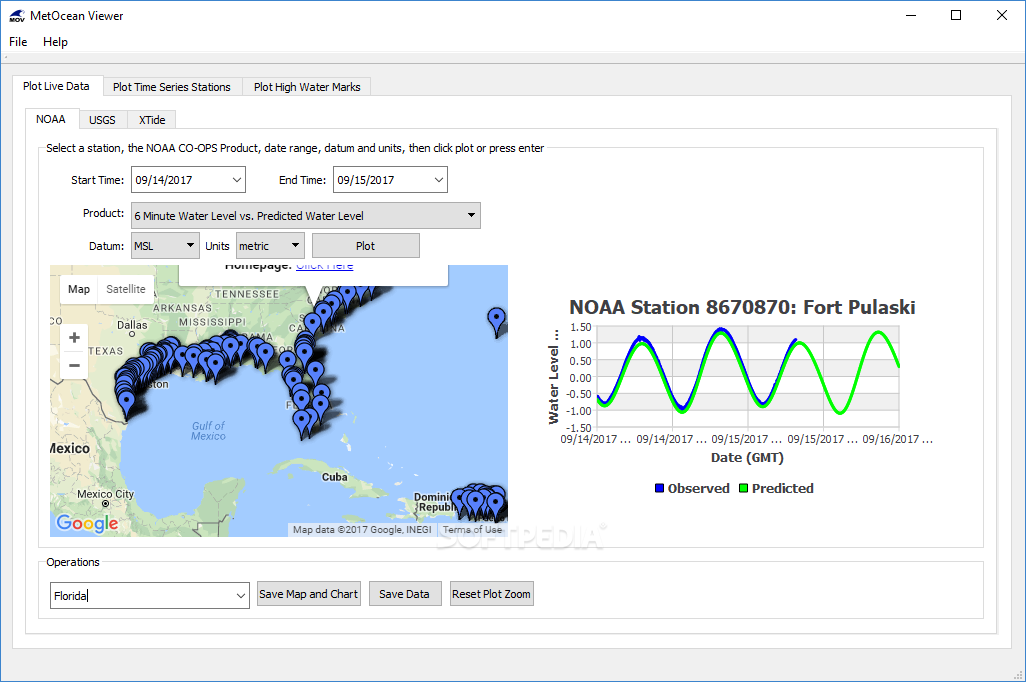Click the Save Data button

405,594
